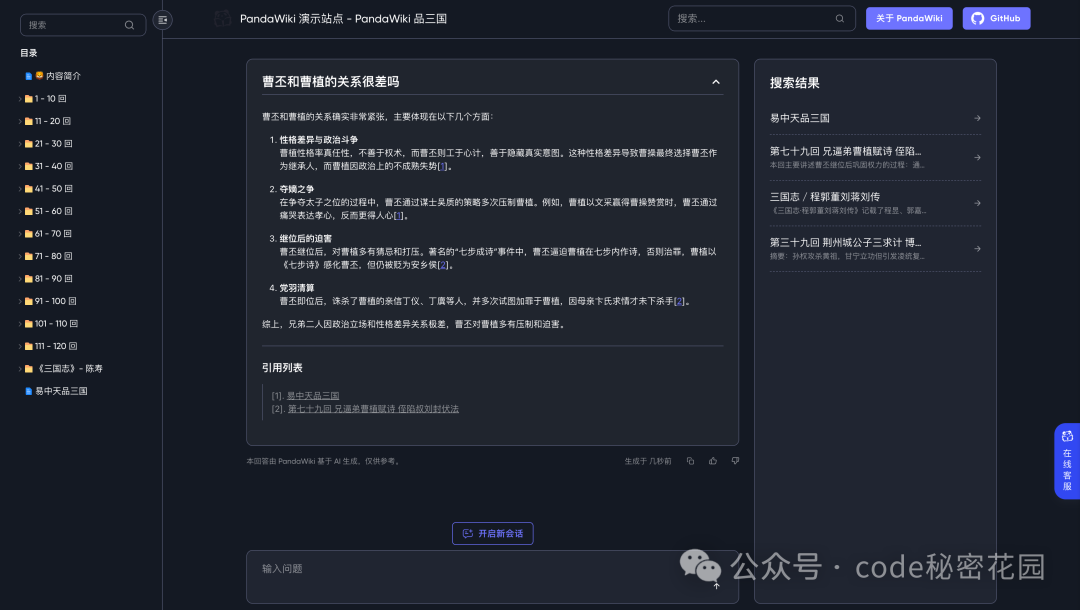1080x610 pixels.
Task: Click the document icon beside 内容简介
Action: tap(28, 76)
